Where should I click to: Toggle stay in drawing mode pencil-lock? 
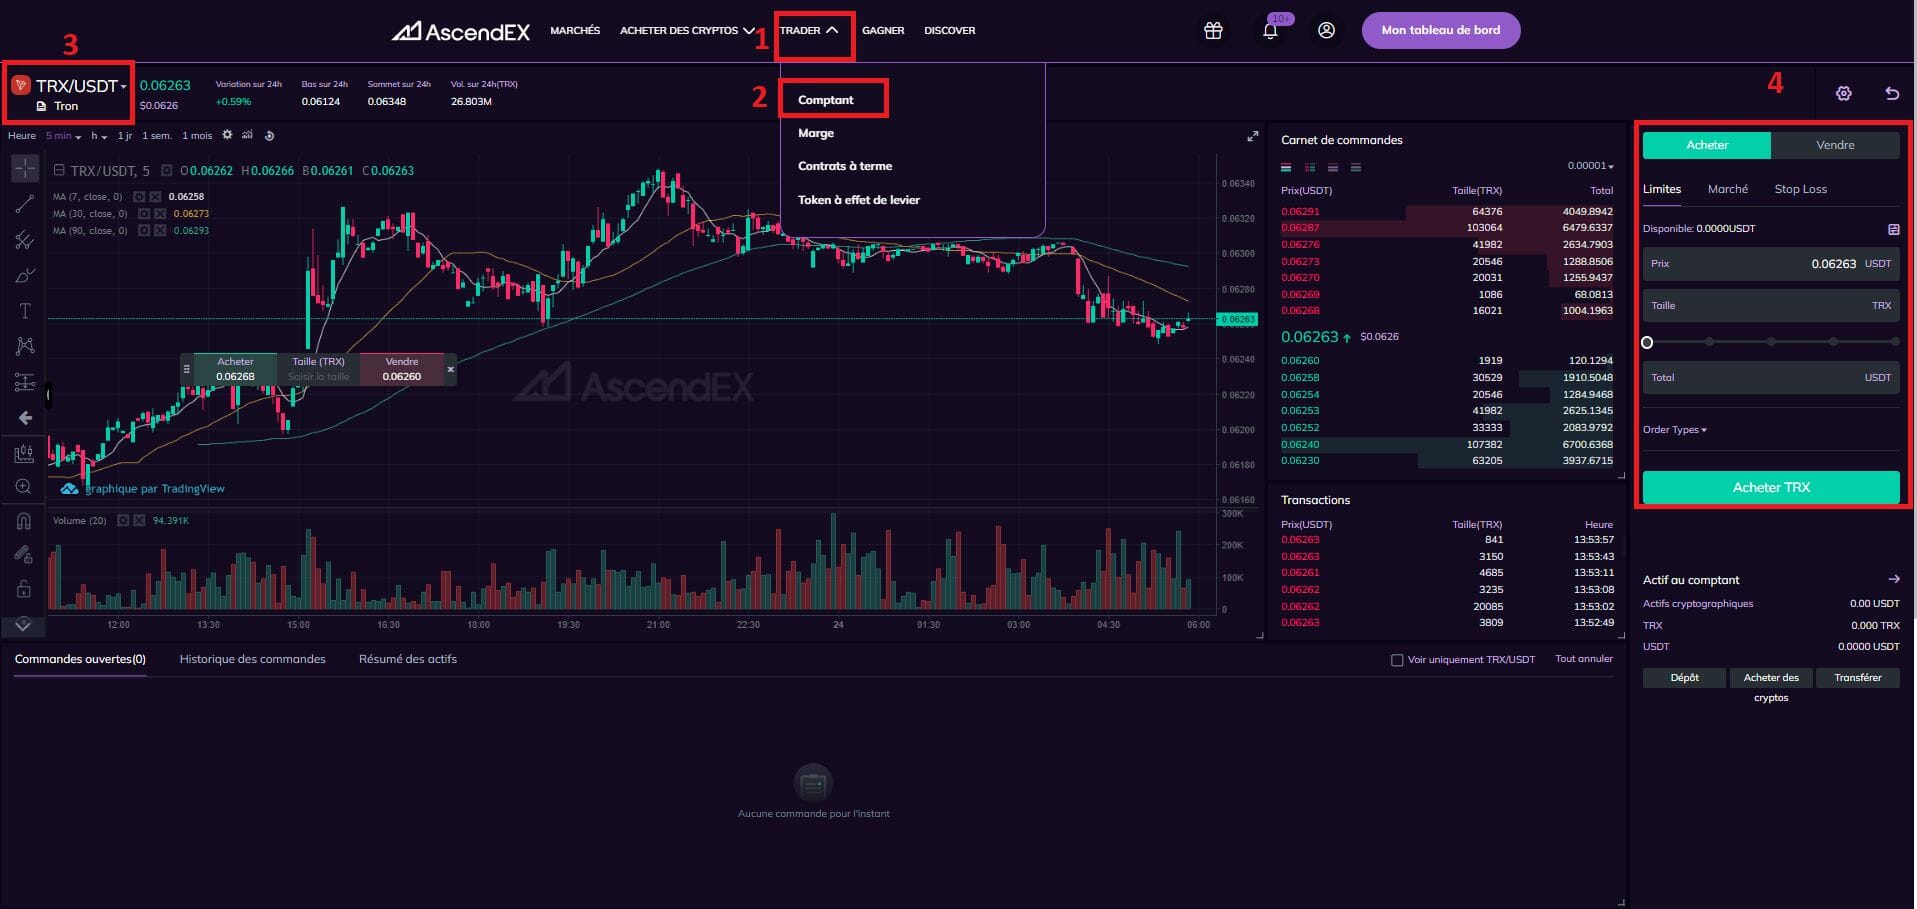24,555
